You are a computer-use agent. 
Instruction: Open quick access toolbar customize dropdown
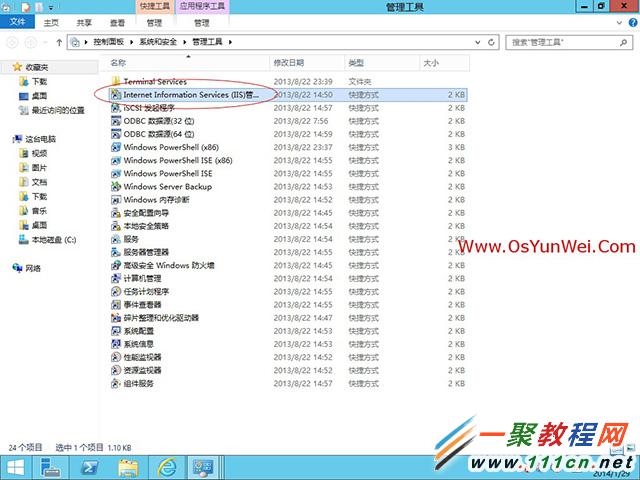(x=51, y=7)
